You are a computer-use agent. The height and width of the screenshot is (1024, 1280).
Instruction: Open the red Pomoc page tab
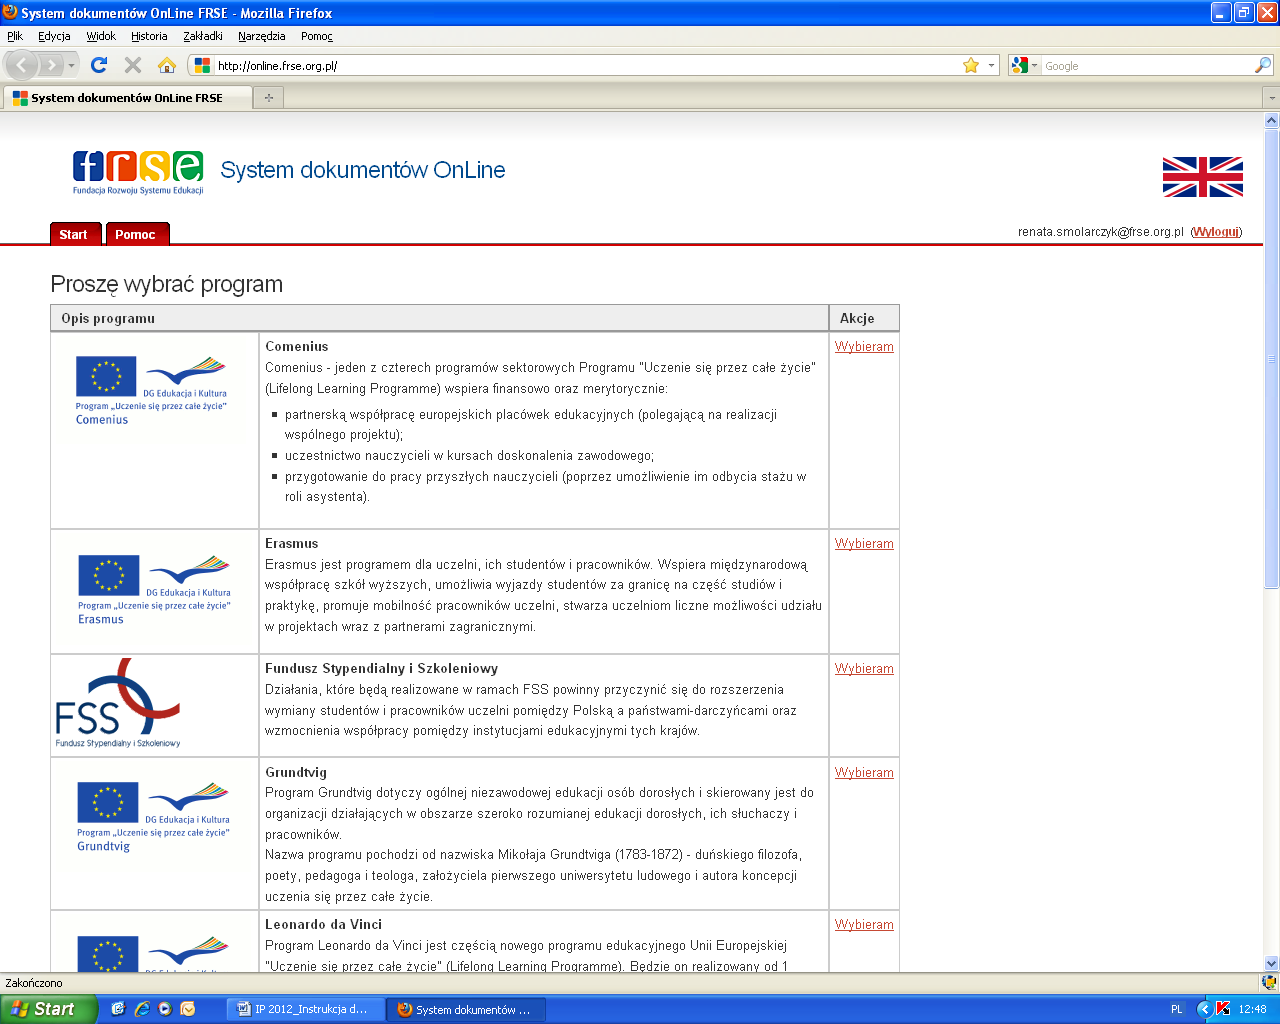point(137,234)
